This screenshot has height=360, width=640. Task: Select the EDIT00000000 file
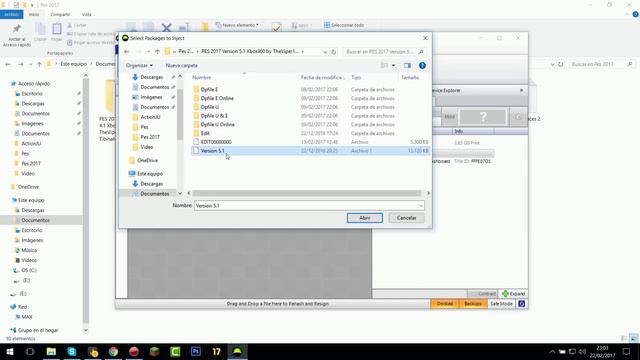coord(216,142)
